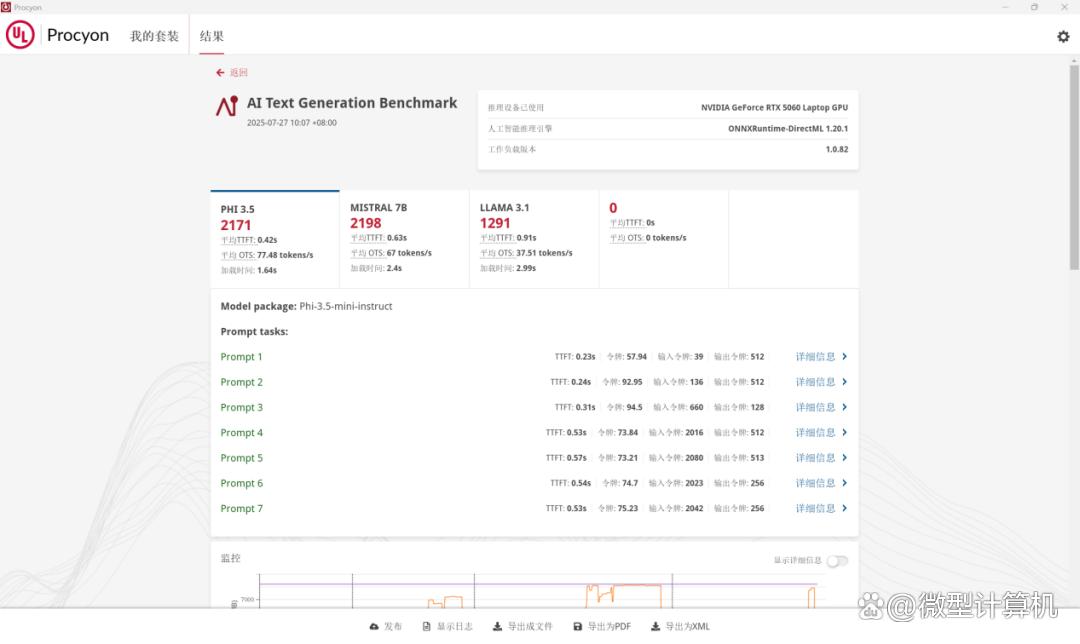The image size is (1080, 644).
Task: Select the PHI 3.5 results tab
Action: pyautogui.click(x=274, y=238)
